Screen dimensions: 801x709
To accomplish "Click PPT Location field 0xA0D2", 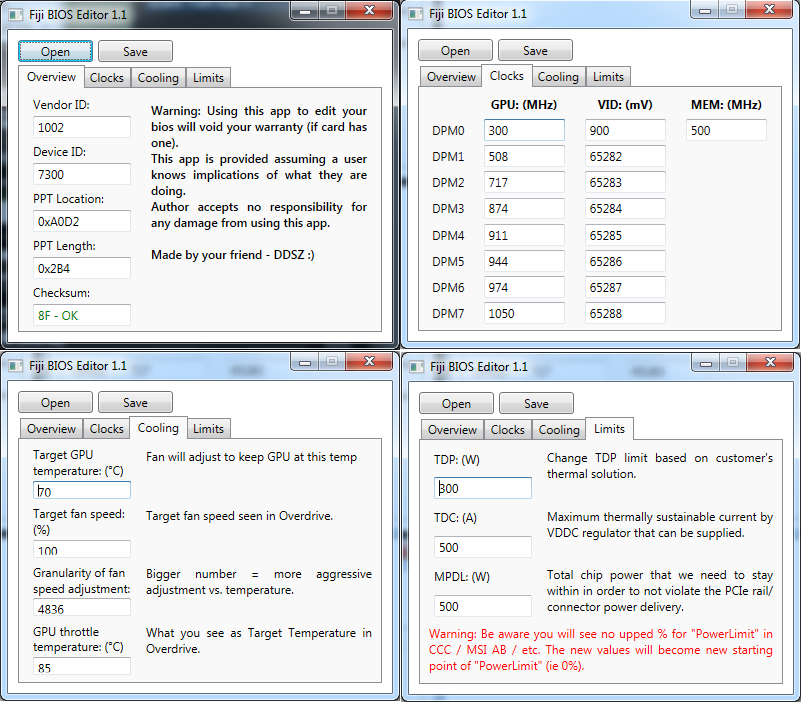I will point(82,221).
